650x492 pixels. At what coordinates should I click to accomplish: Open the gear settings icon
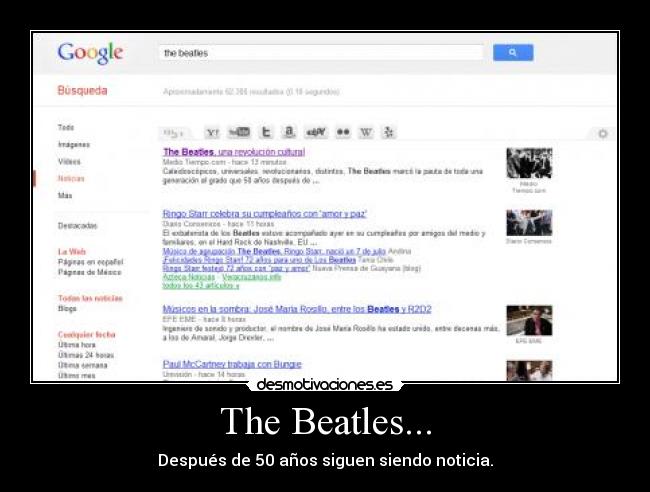[603, 133]
